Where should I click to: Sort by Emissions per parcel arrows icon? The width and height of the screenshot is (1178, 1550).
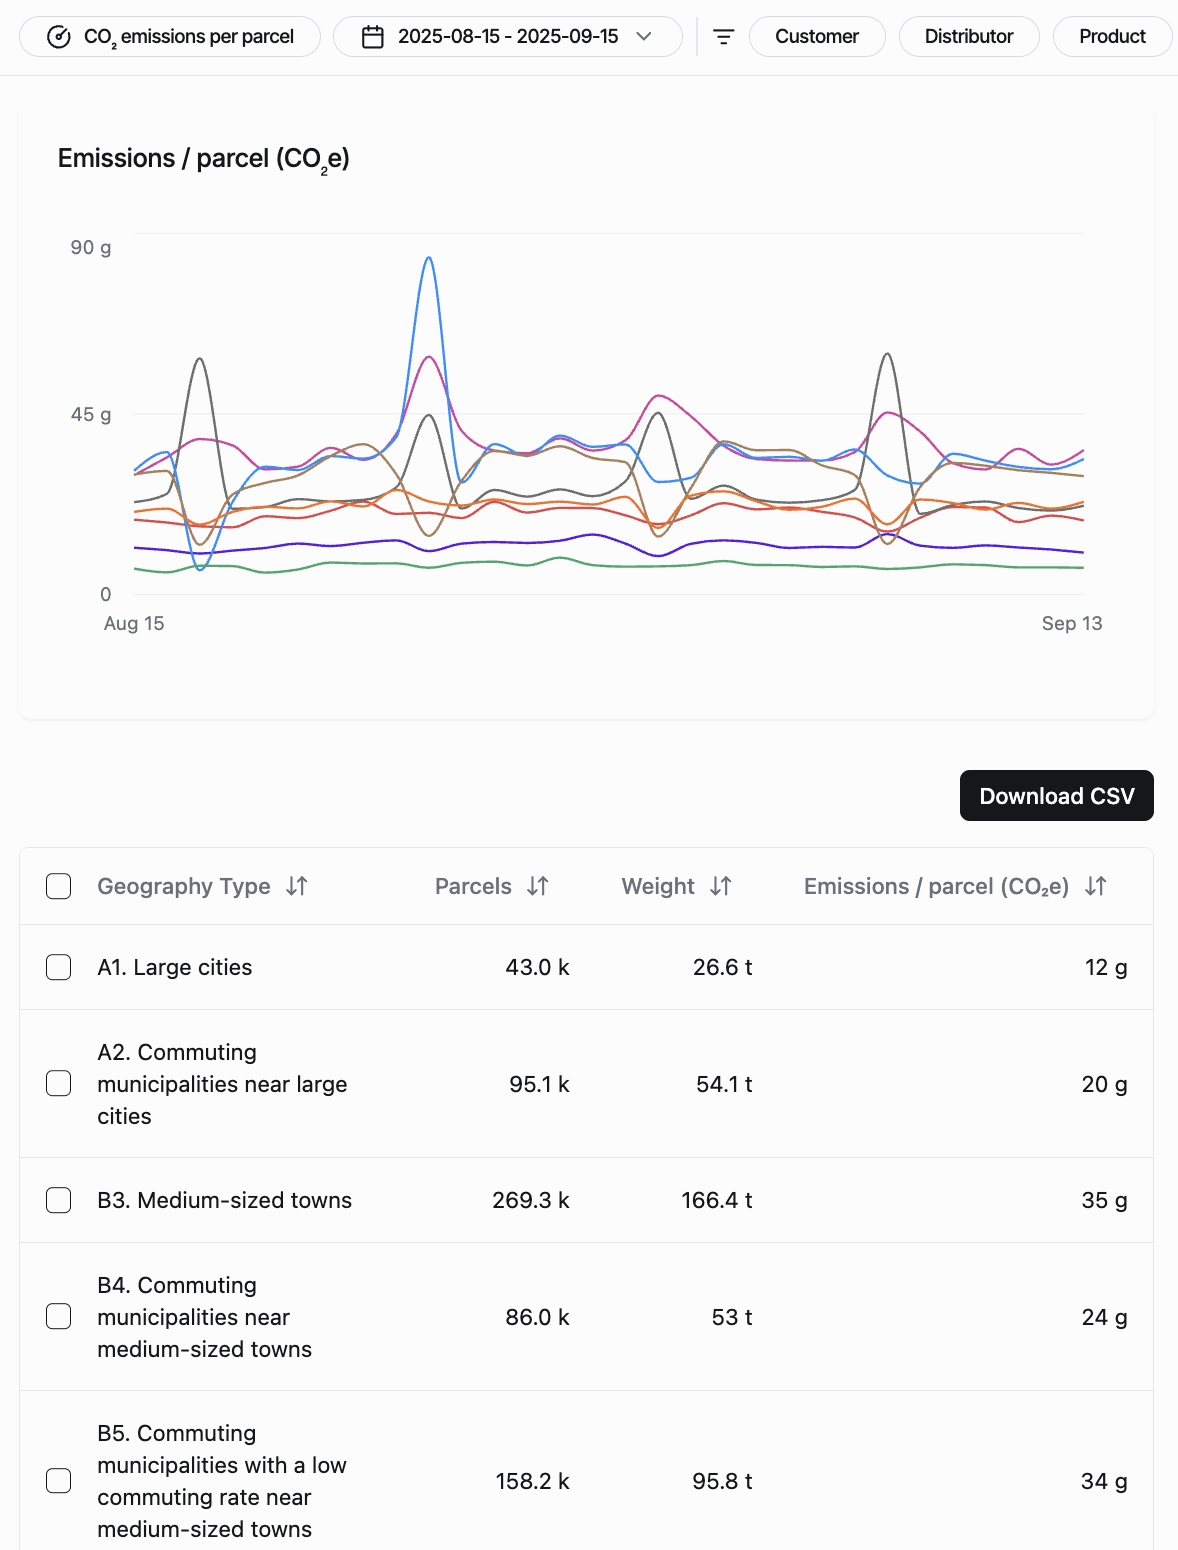pyautogui.click(x=1096, y=886)
